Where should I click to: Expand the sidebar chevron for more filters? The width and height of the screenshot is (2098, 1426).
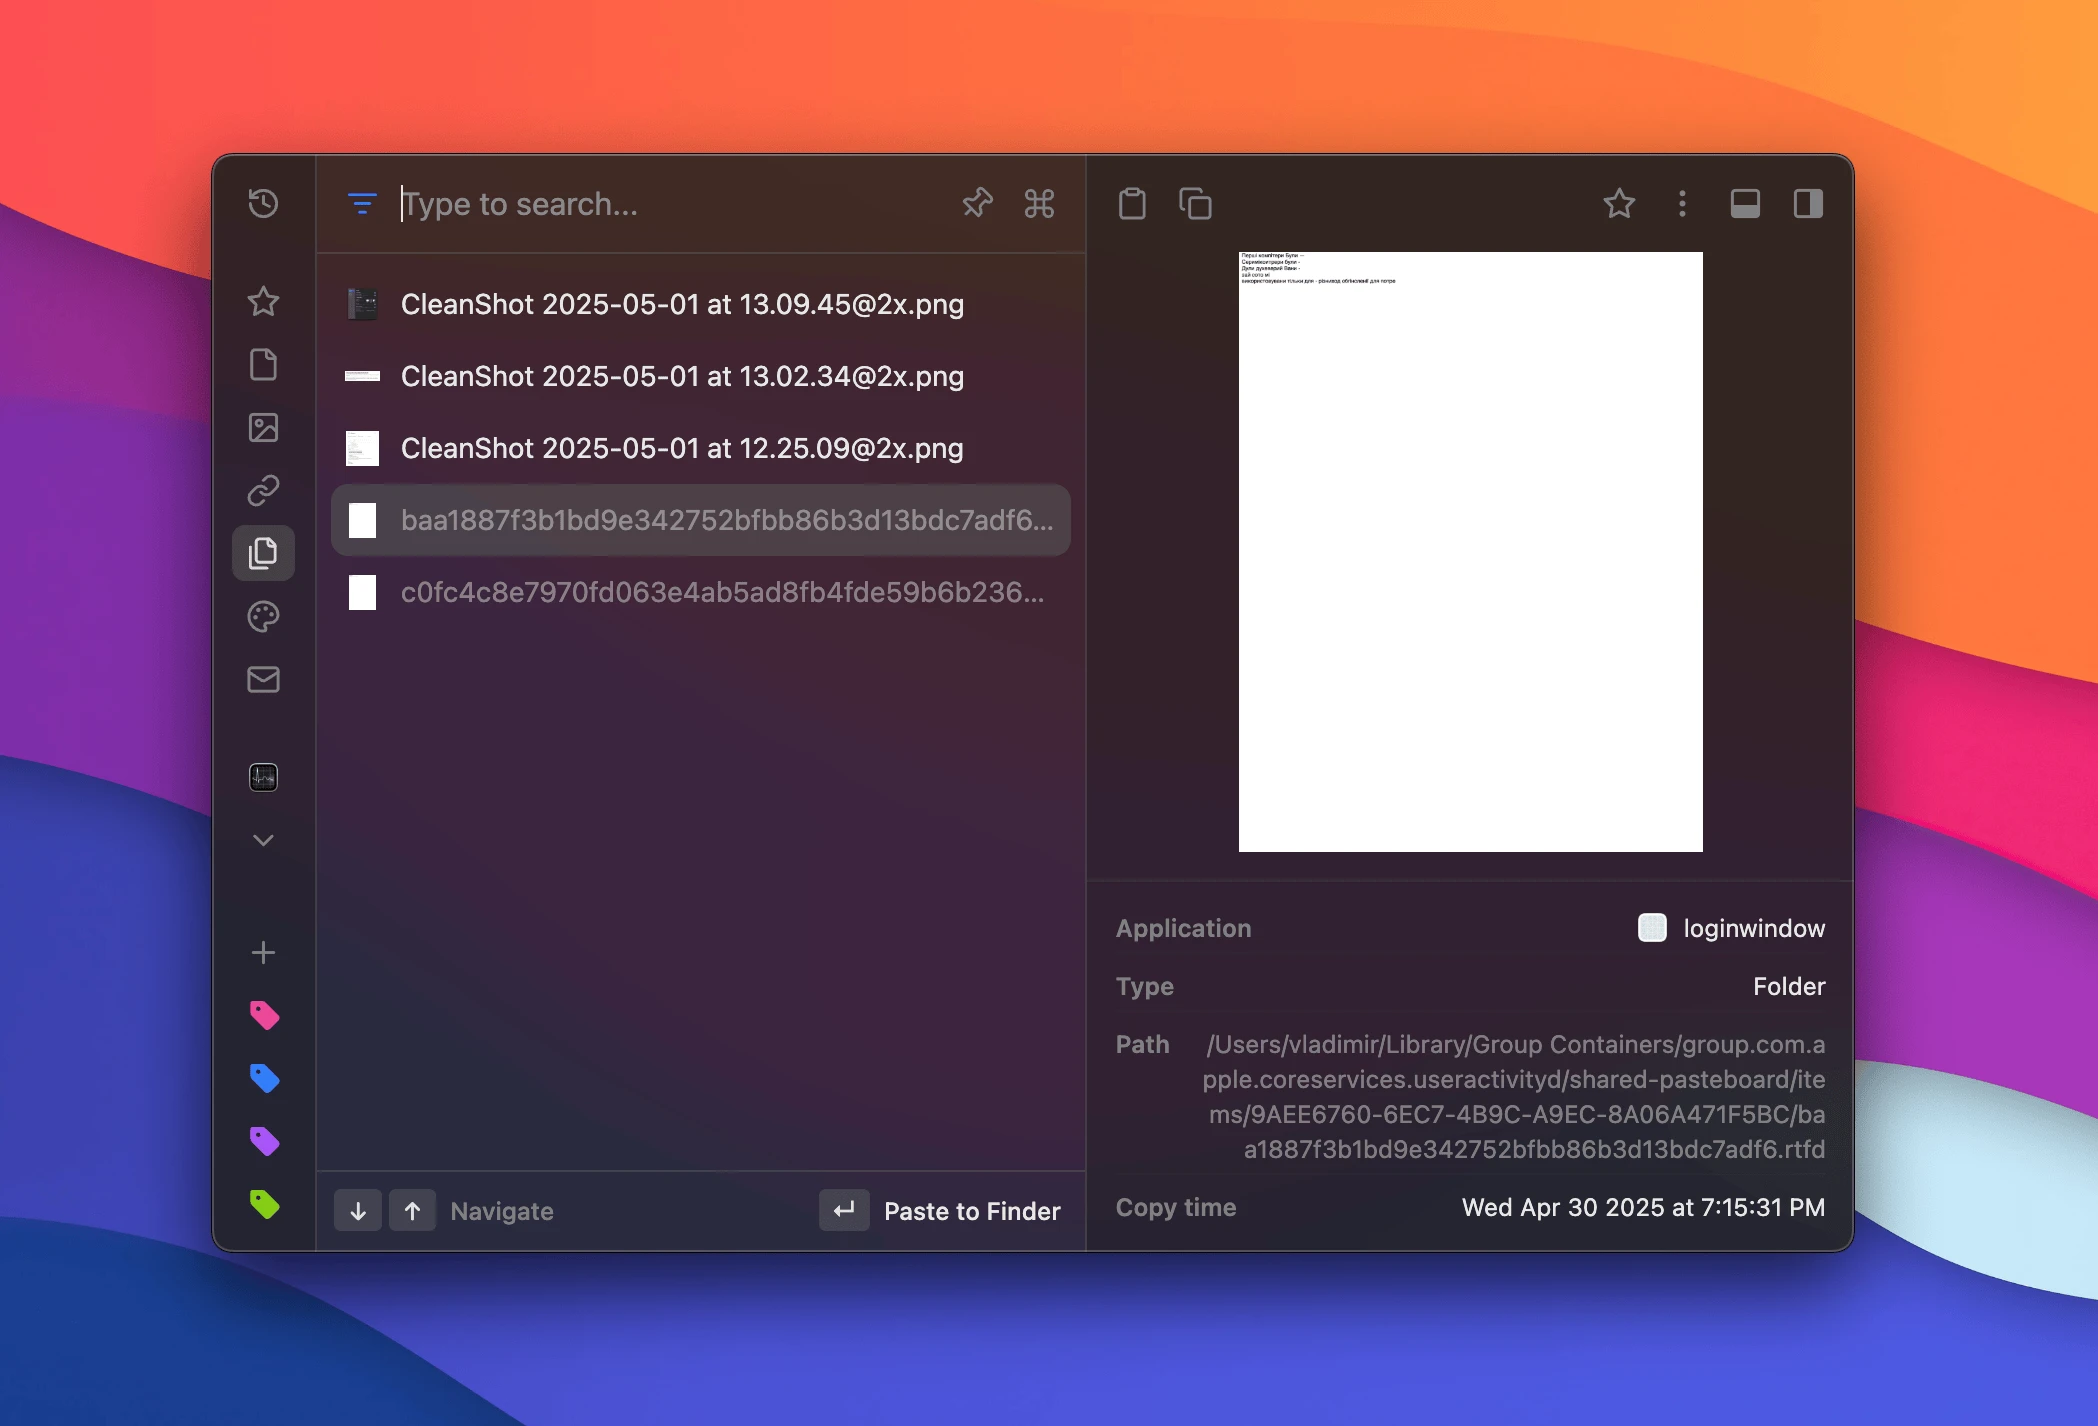coord(263,840)
